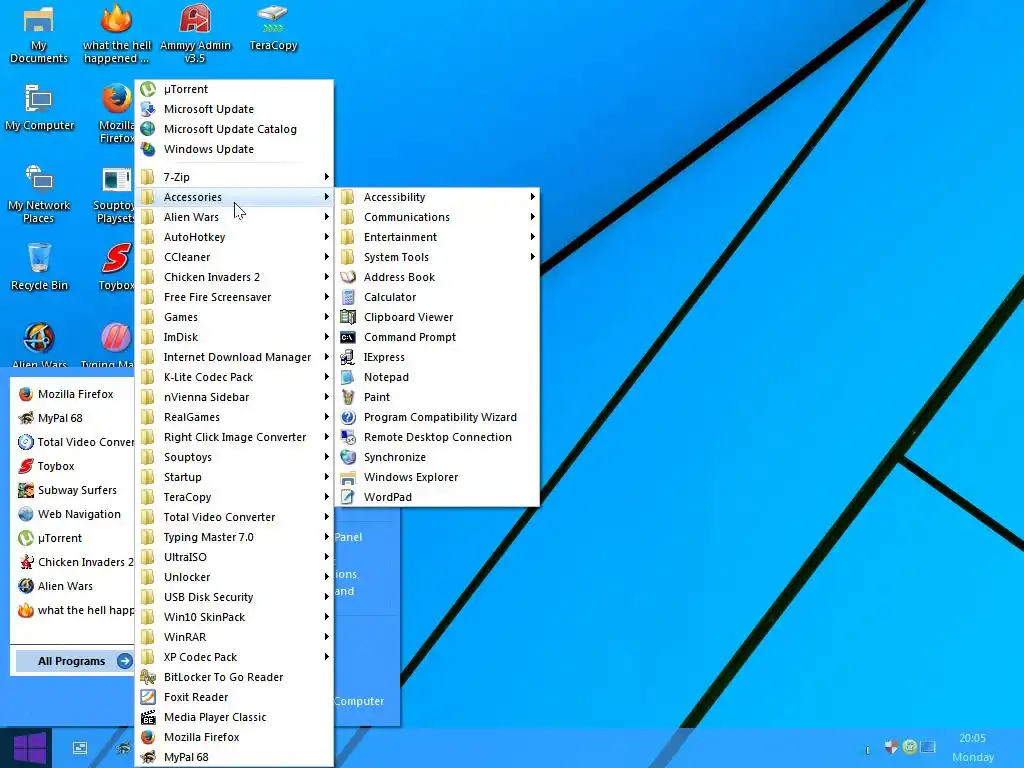Launch Media Player Classic

pyautogui.click(x=234, y=717)
